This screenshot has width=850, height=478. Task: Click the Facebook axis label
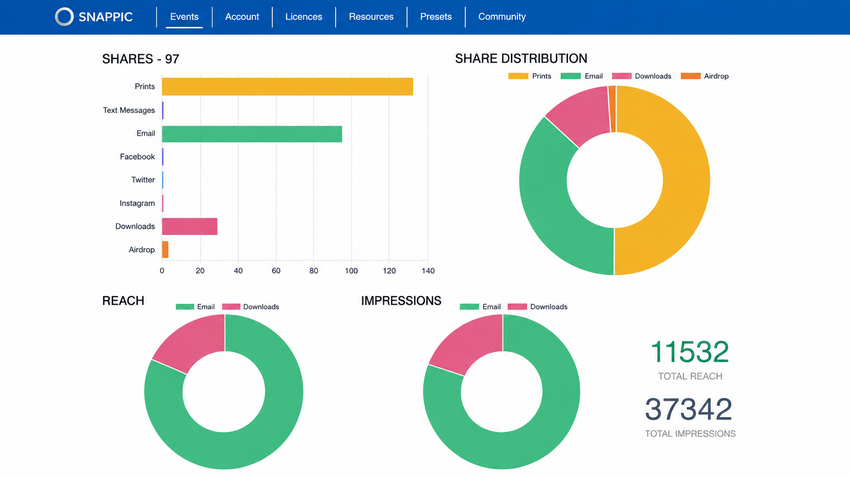click(x=137, y=157)
